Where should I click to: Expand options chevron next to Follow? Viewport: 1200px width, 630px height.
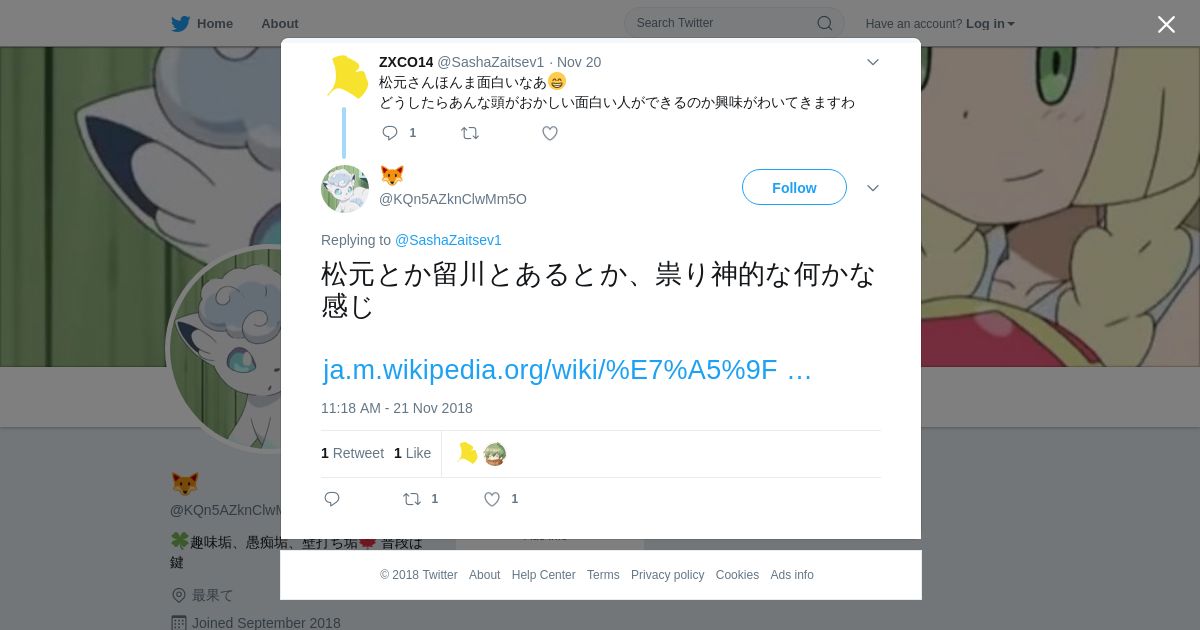pos(873,188)
